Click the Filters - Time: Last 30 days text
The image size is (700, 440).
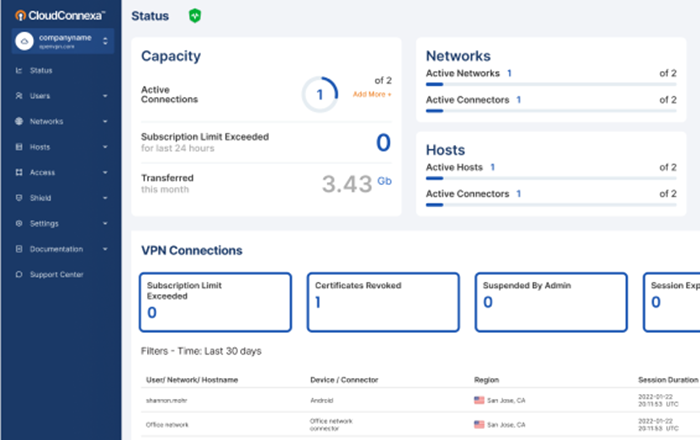(x=201, y=351)
